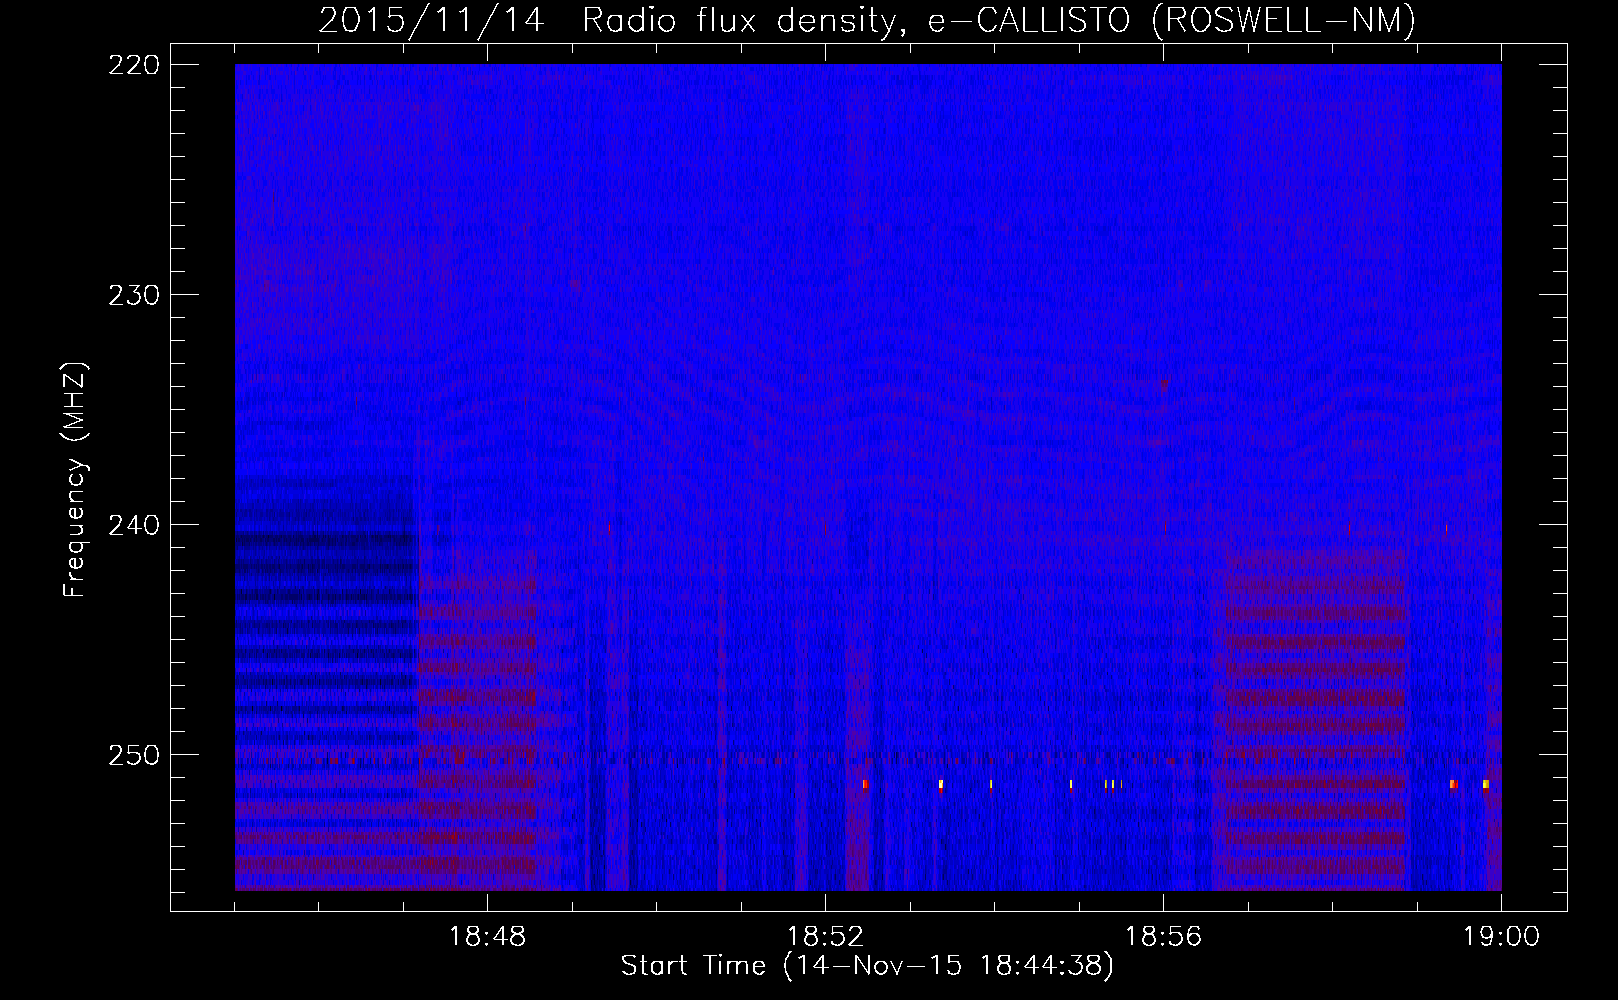Select the 240 frequency tick label

coord(133,525)
